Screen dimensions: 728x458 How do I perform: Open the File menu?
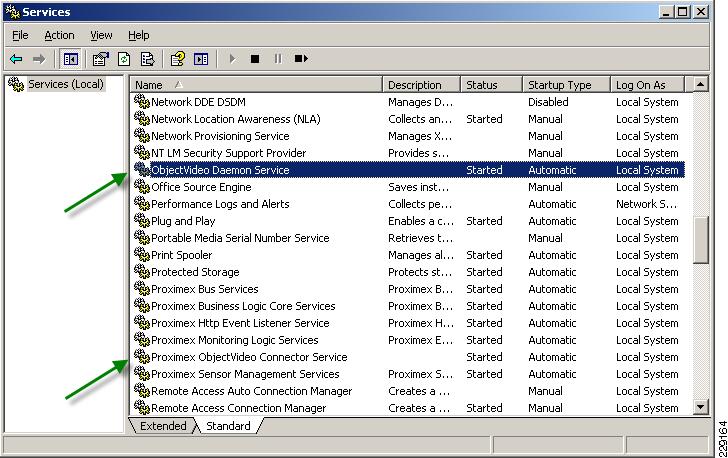(20, 35)
